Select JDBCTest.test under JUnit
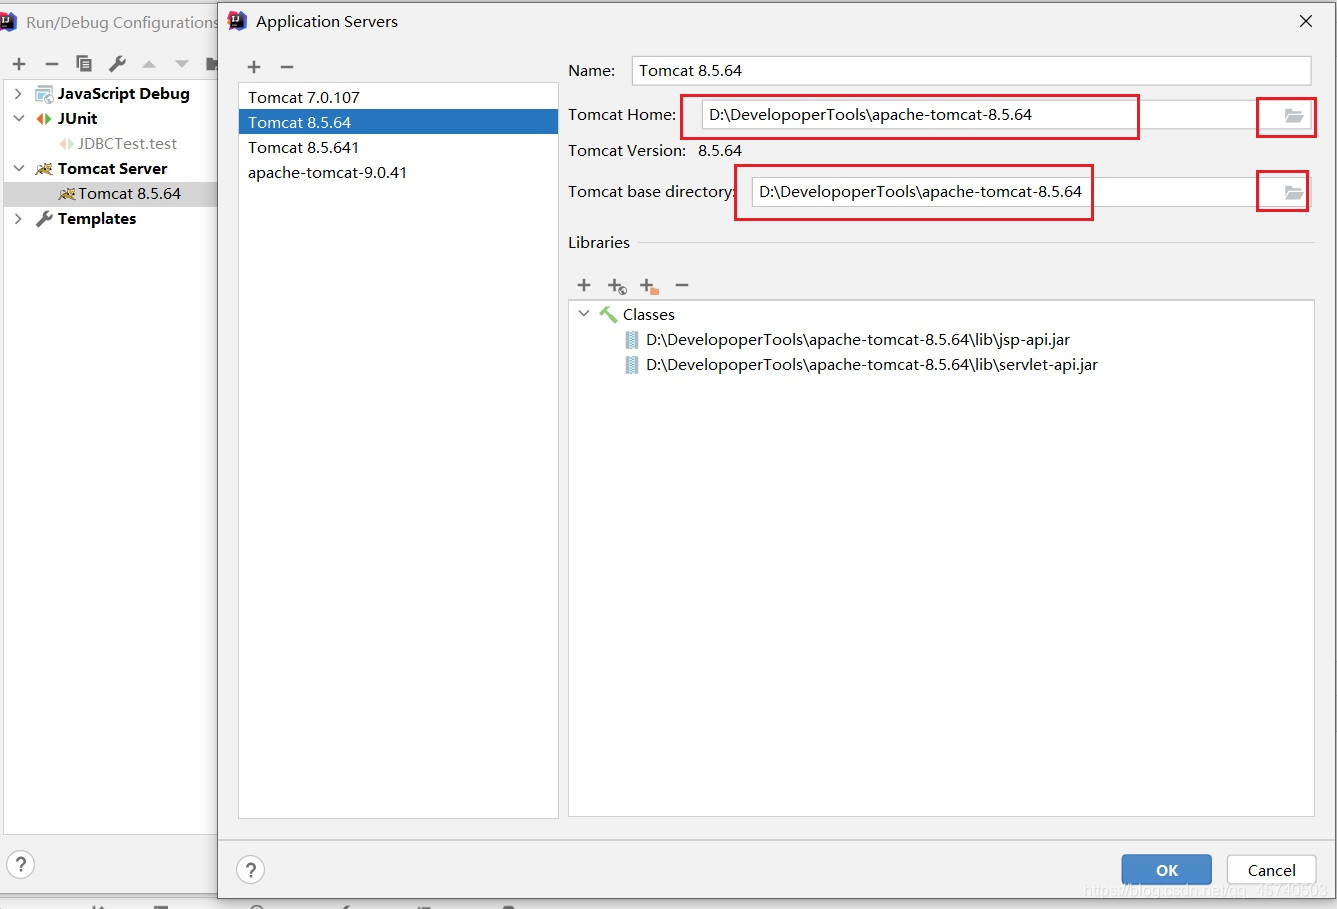 [127, 144]
